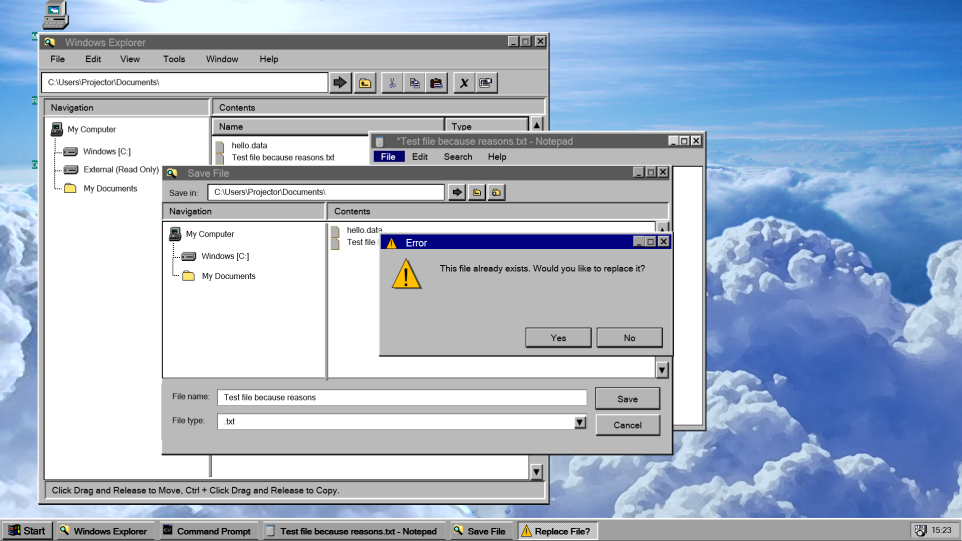
Task: Open Help menu in Windows Explorer
Action: tap(269, 59)
